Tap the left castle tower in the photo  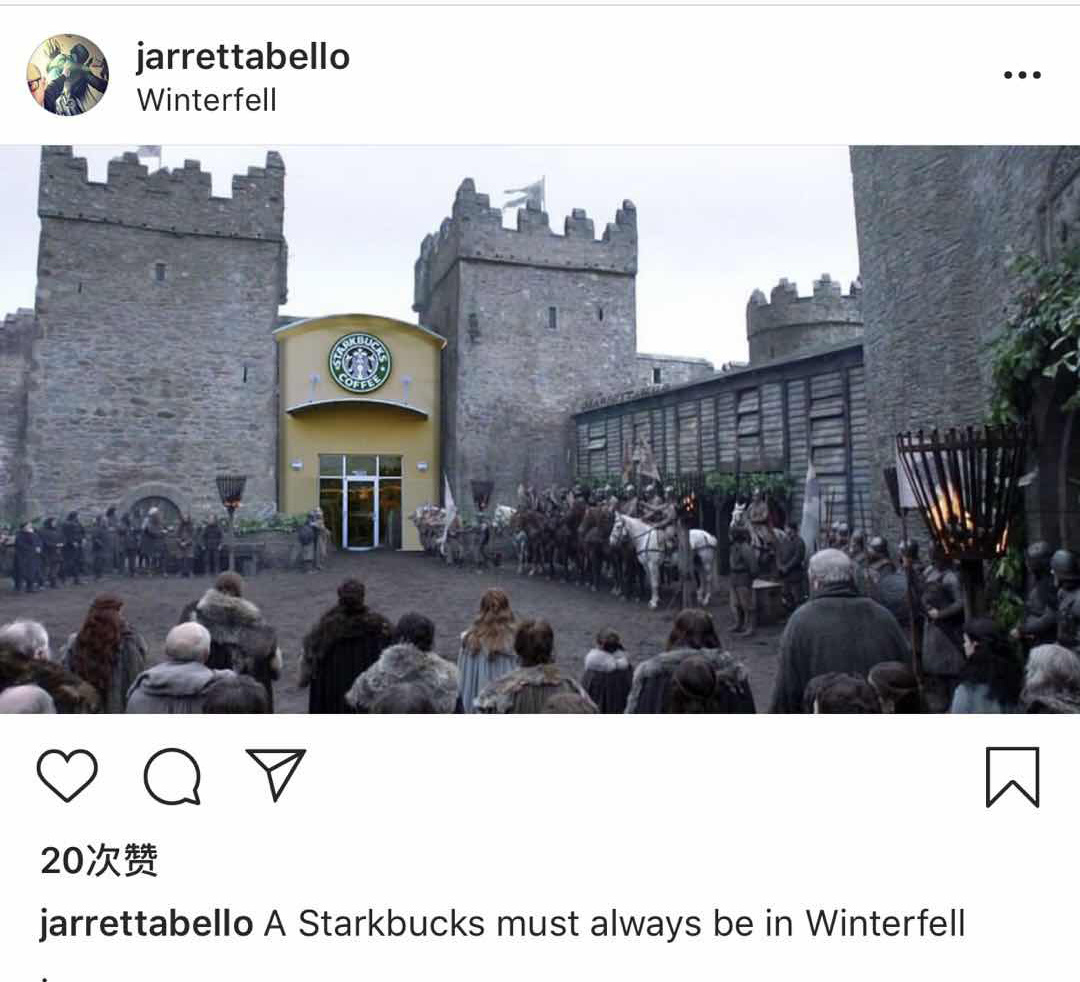(158, 331)
